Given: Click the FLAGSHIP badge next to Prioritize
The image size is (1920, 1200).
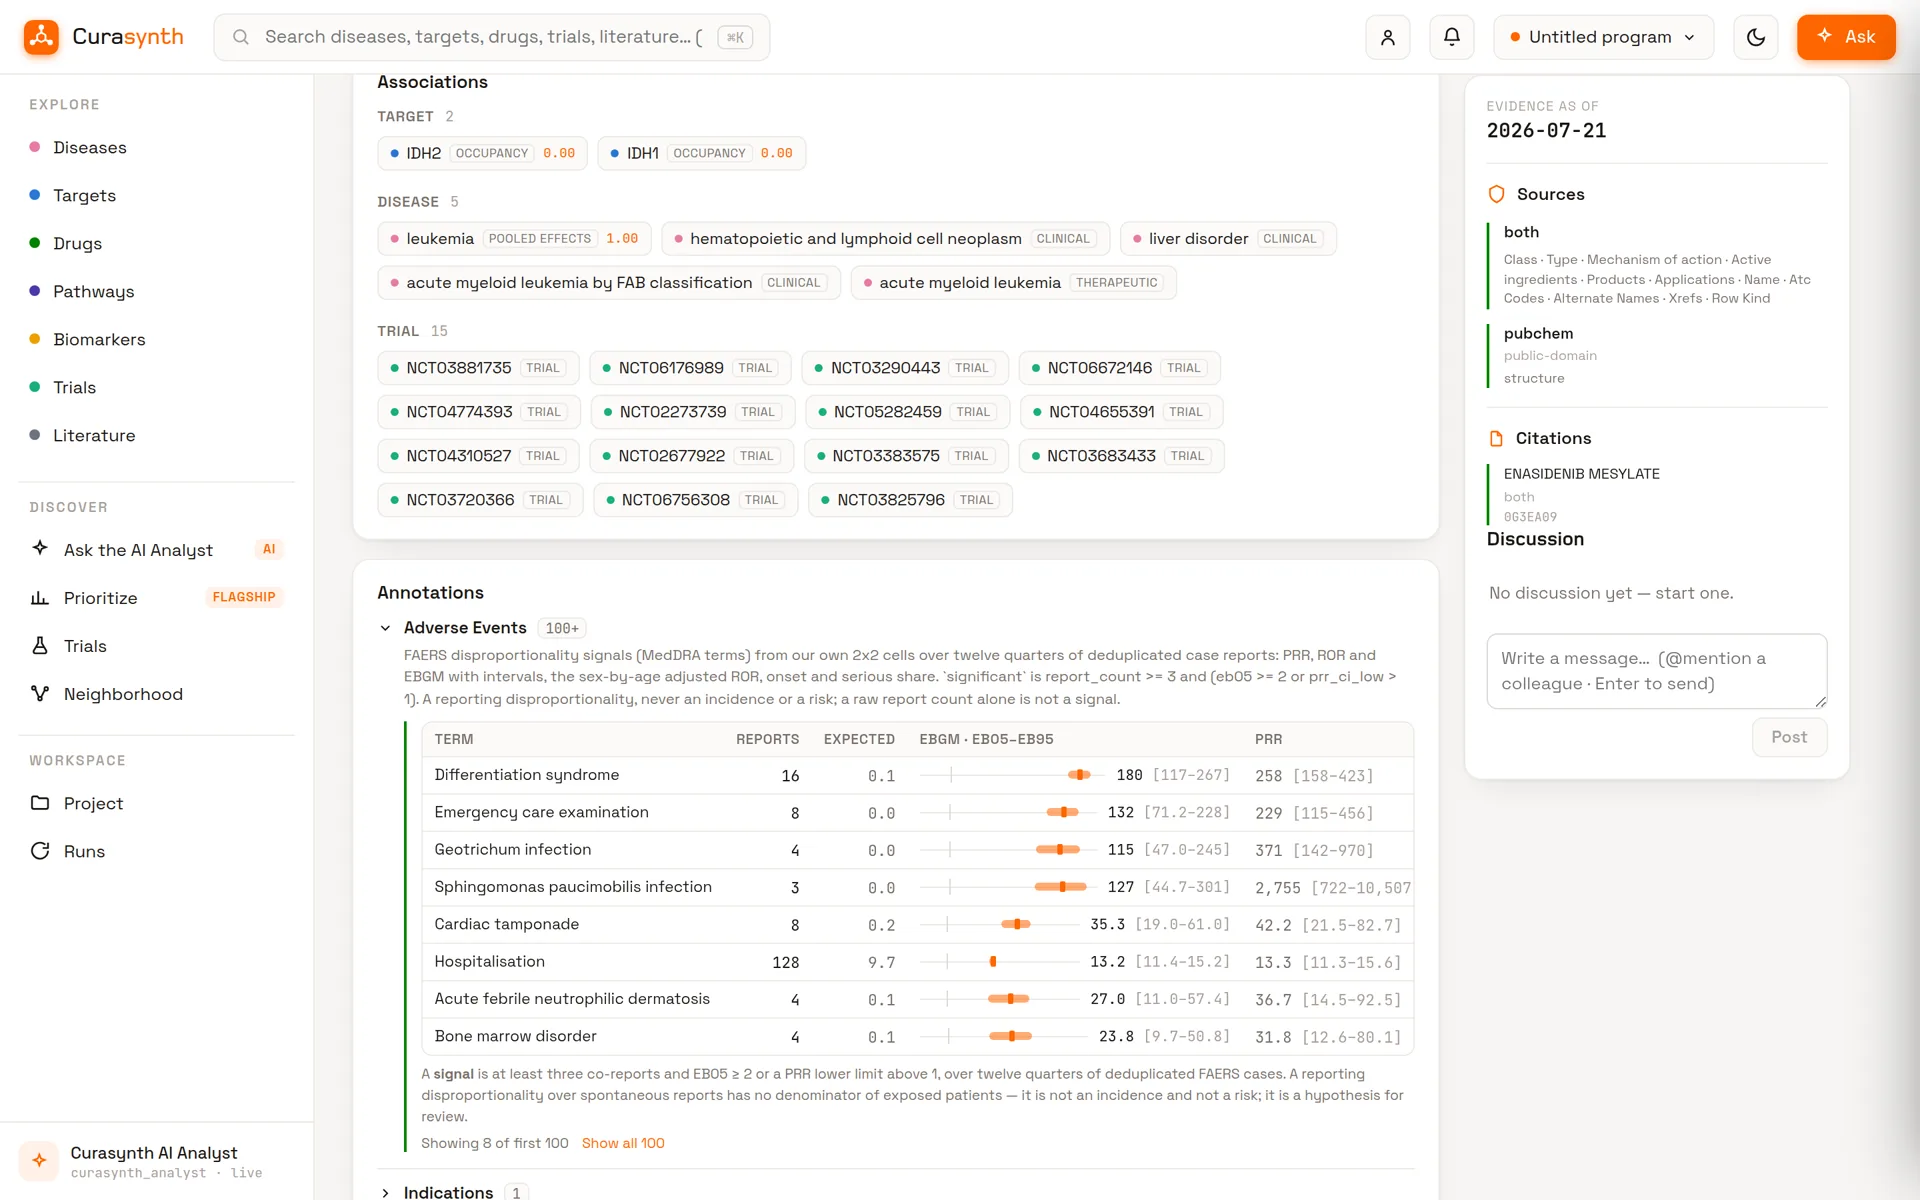Looking at the screenshot, I should [244, 597].
